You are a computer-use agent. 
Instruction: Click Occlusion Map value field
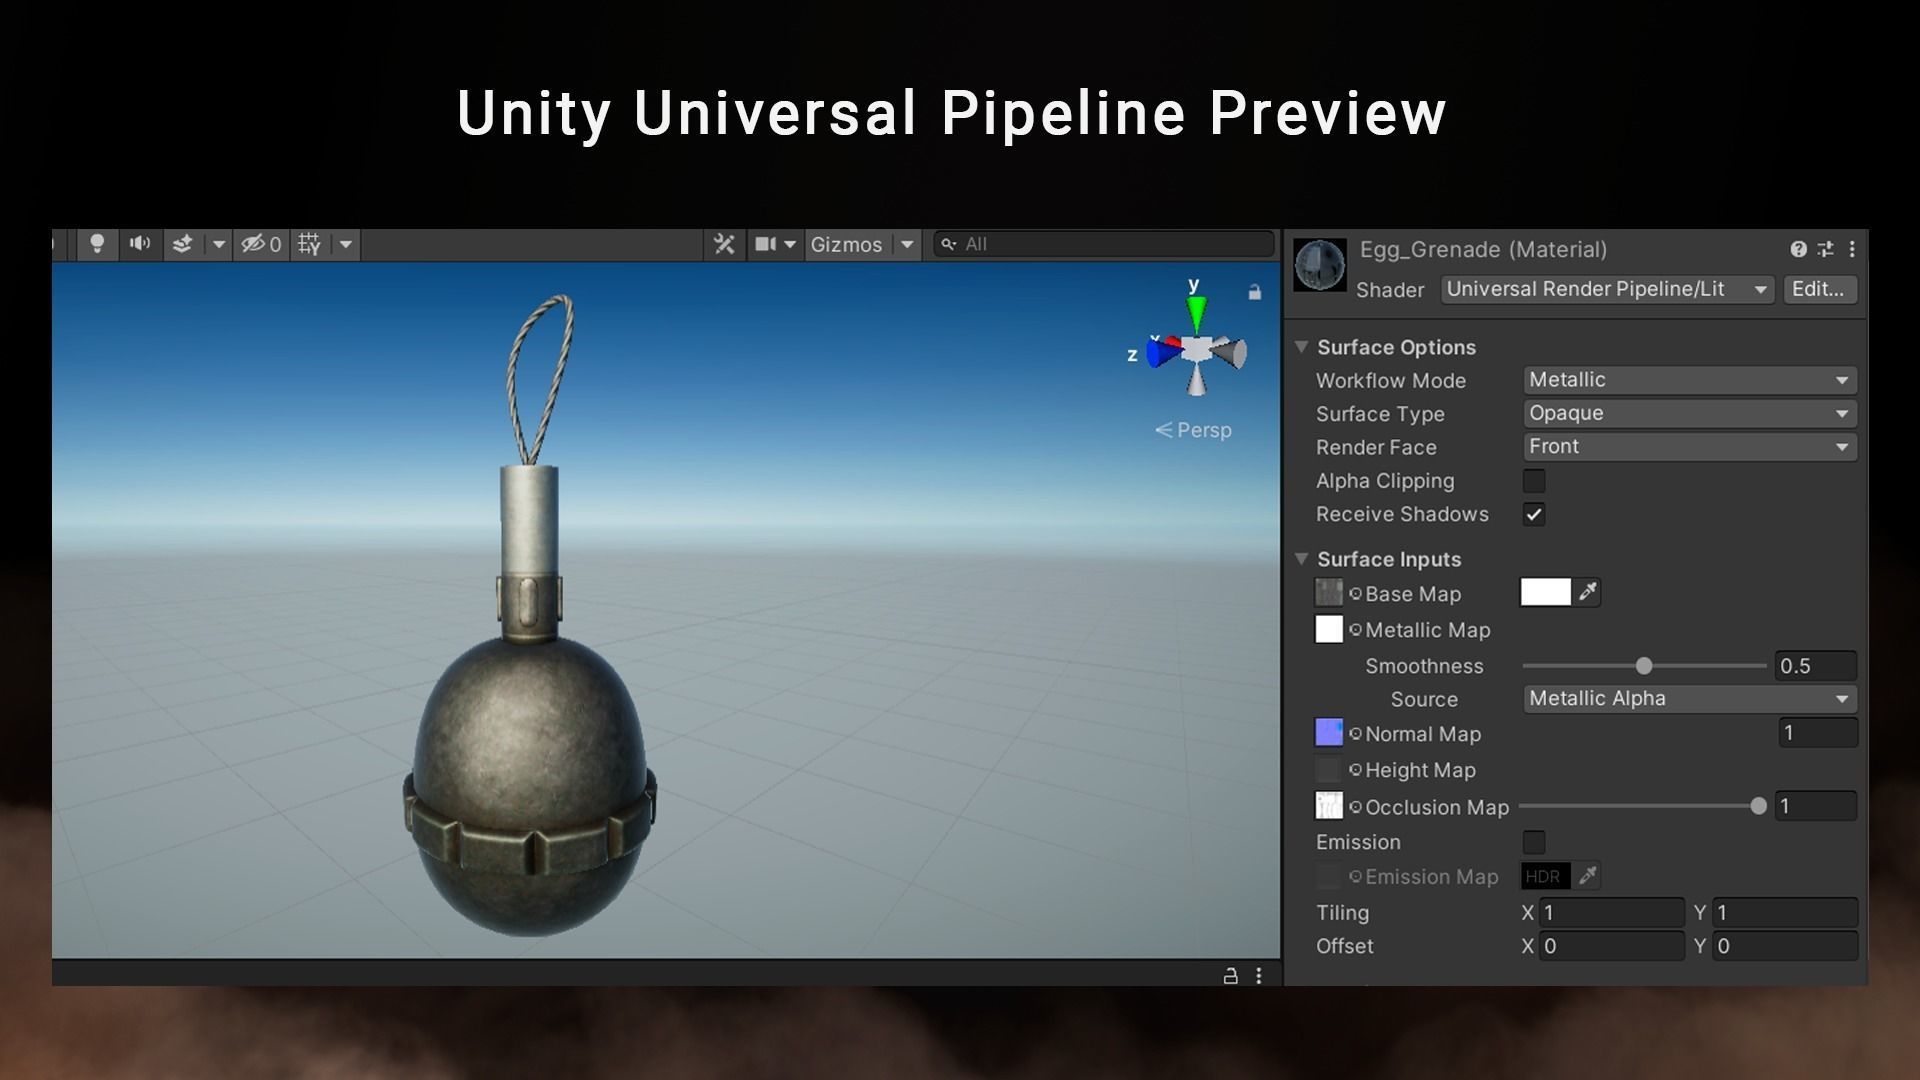point(1816,806)
